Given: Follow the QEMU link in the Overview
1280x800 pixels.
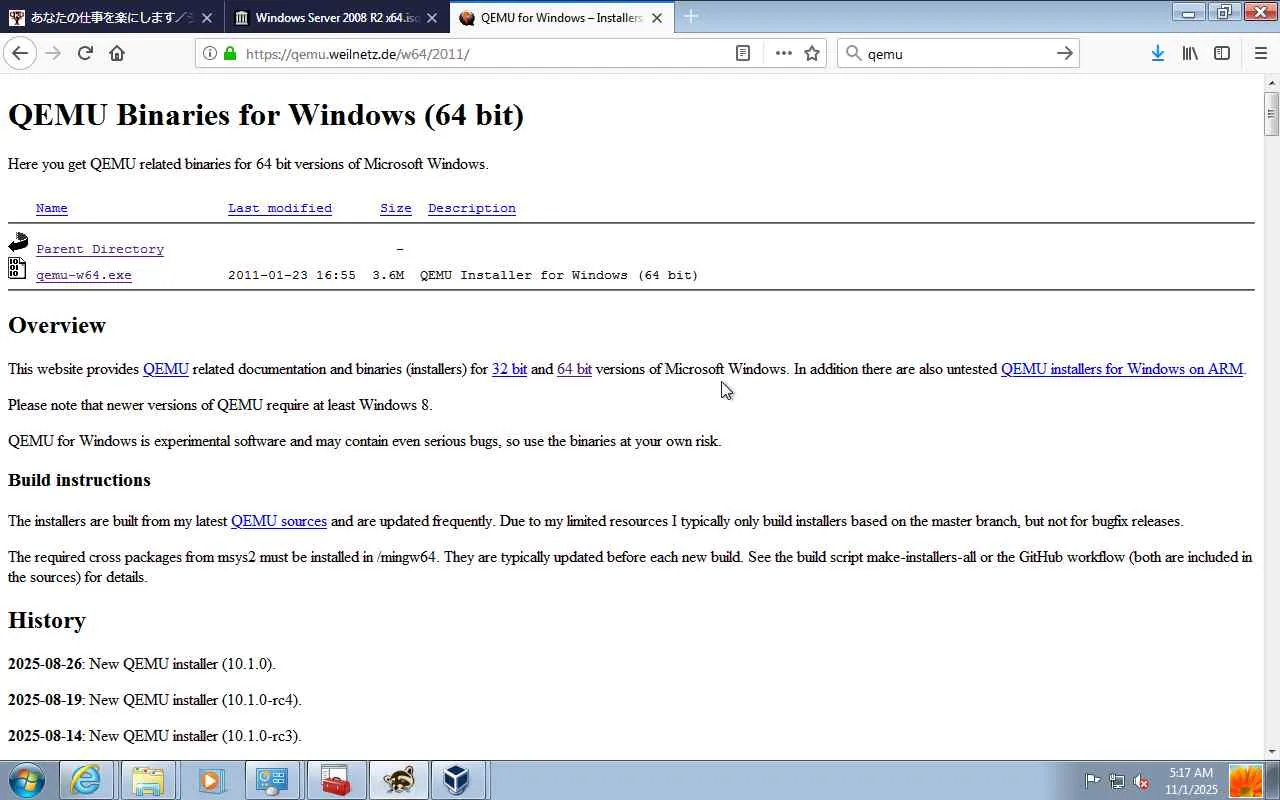Looking at the screenshot, I should tap(166, 369).
